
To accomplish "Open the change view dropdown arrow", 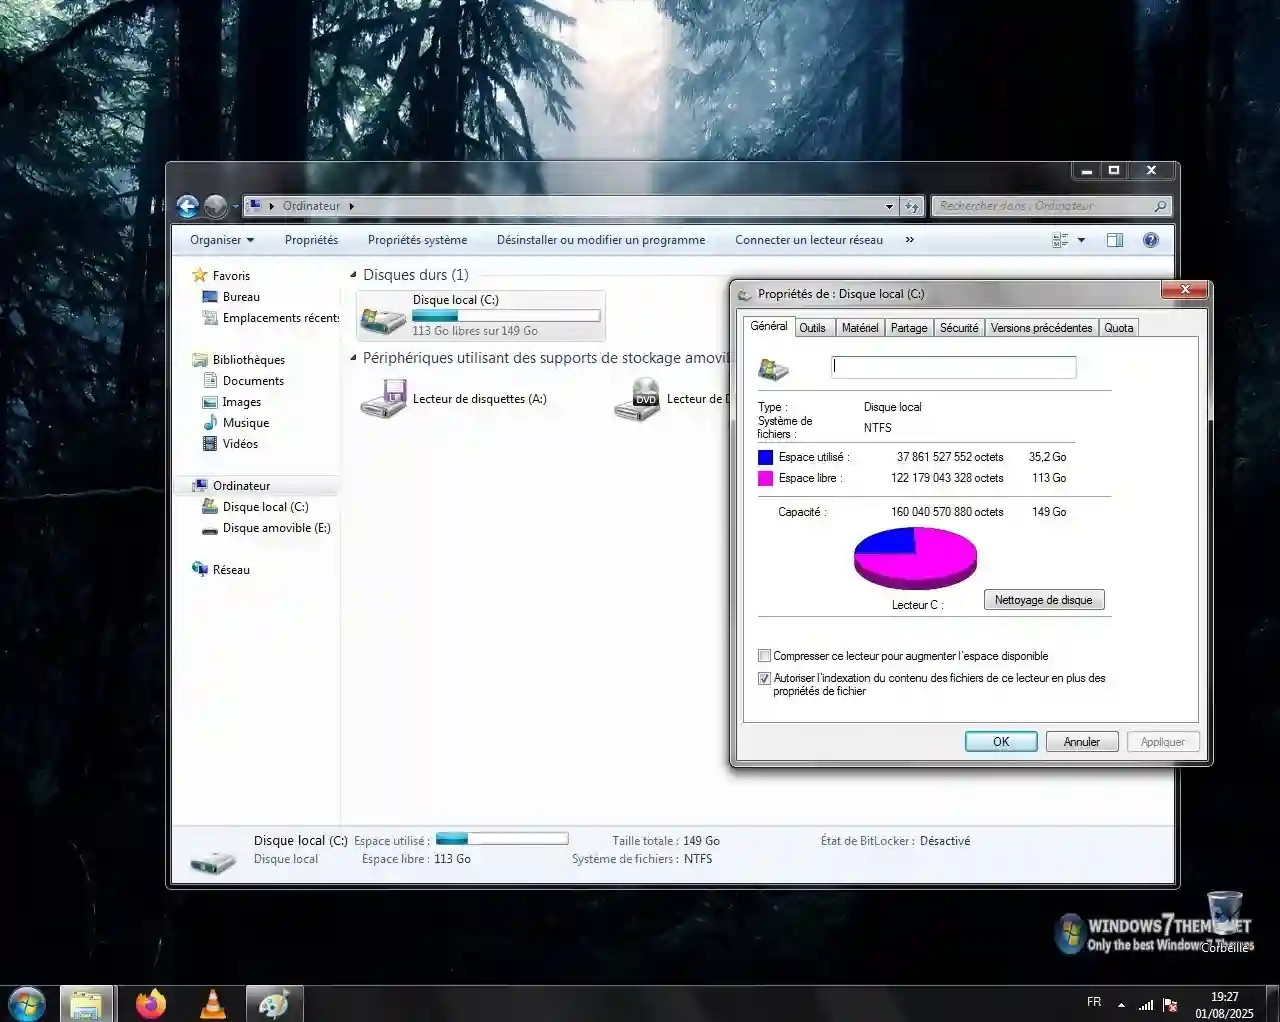I will coord(1083,240).
